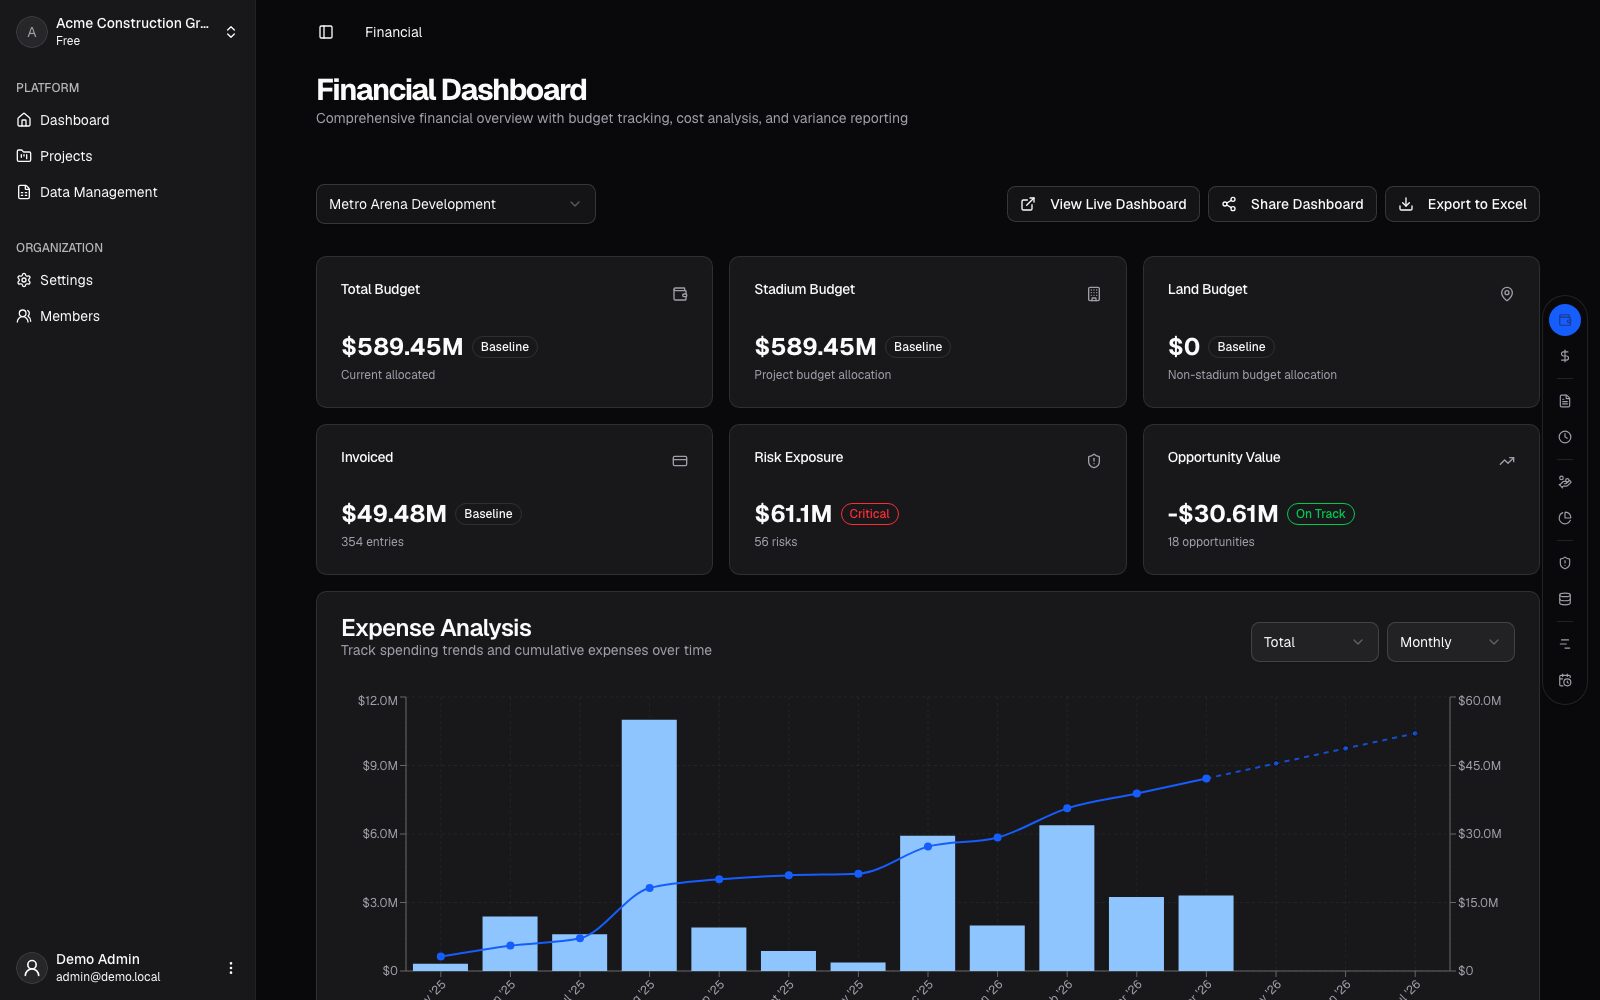The width and height of the screenshot is (1600, 1000).
Task: Click the Baseline badge on Land Budget
Action: point(1241,347)
